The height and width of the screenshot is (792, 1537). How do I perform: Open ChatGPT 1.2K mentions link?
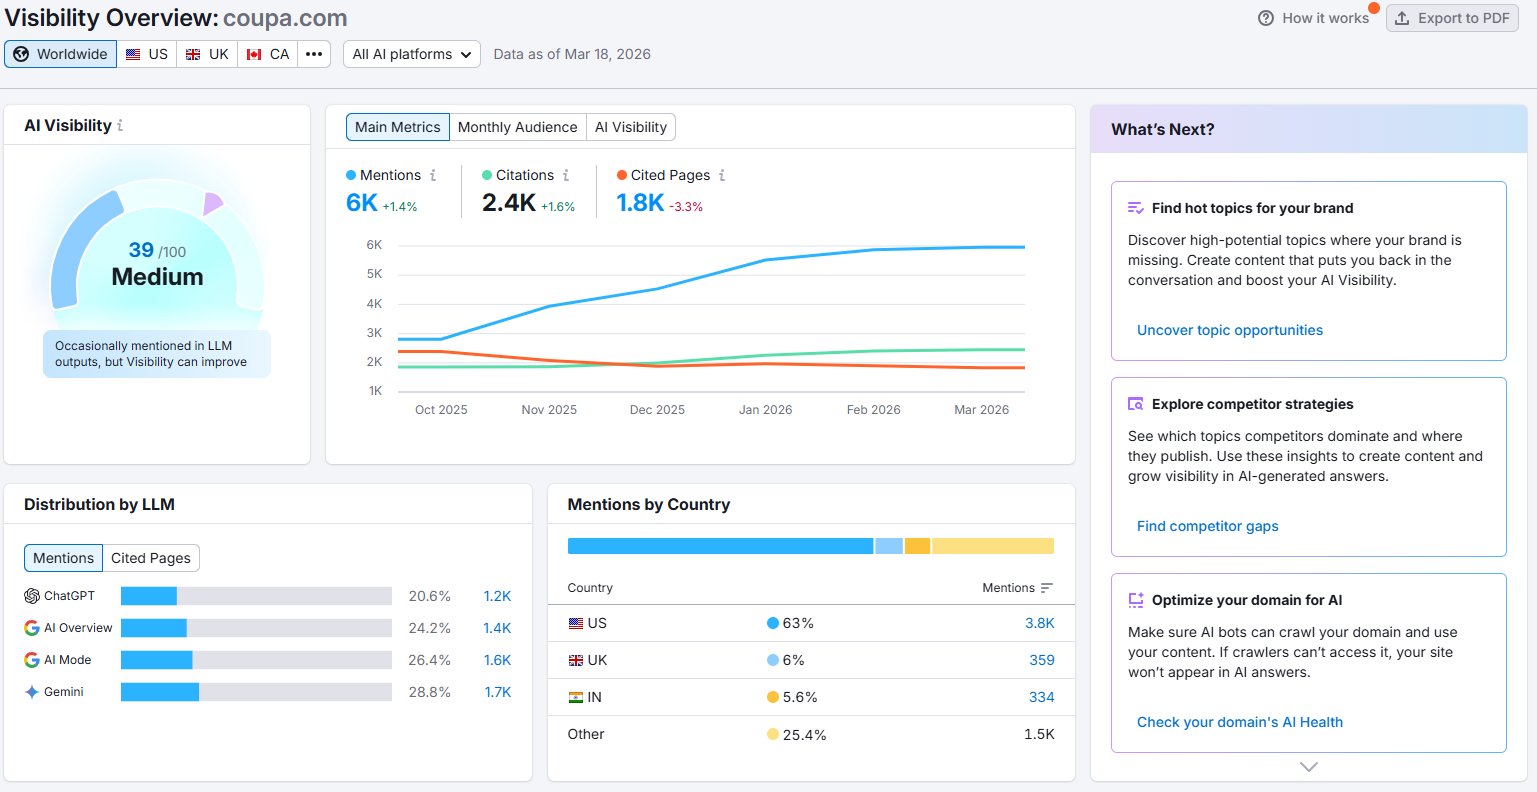497,596
